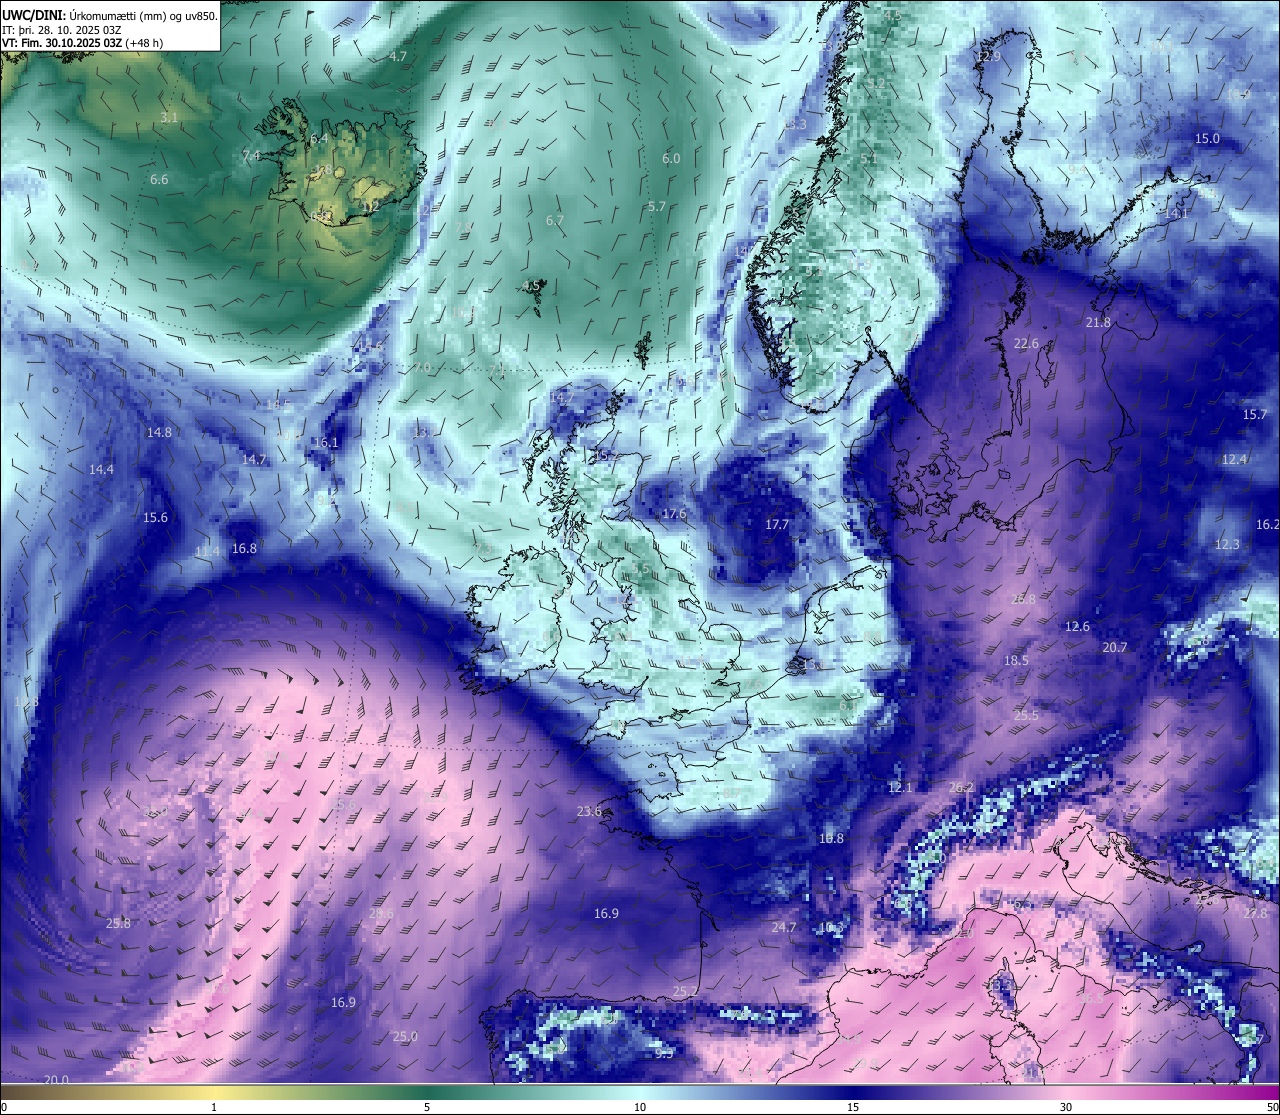Viewport: 1280px width, 1115px height.
Task: Click the 16.1 value label
Action: click(326, 443)
